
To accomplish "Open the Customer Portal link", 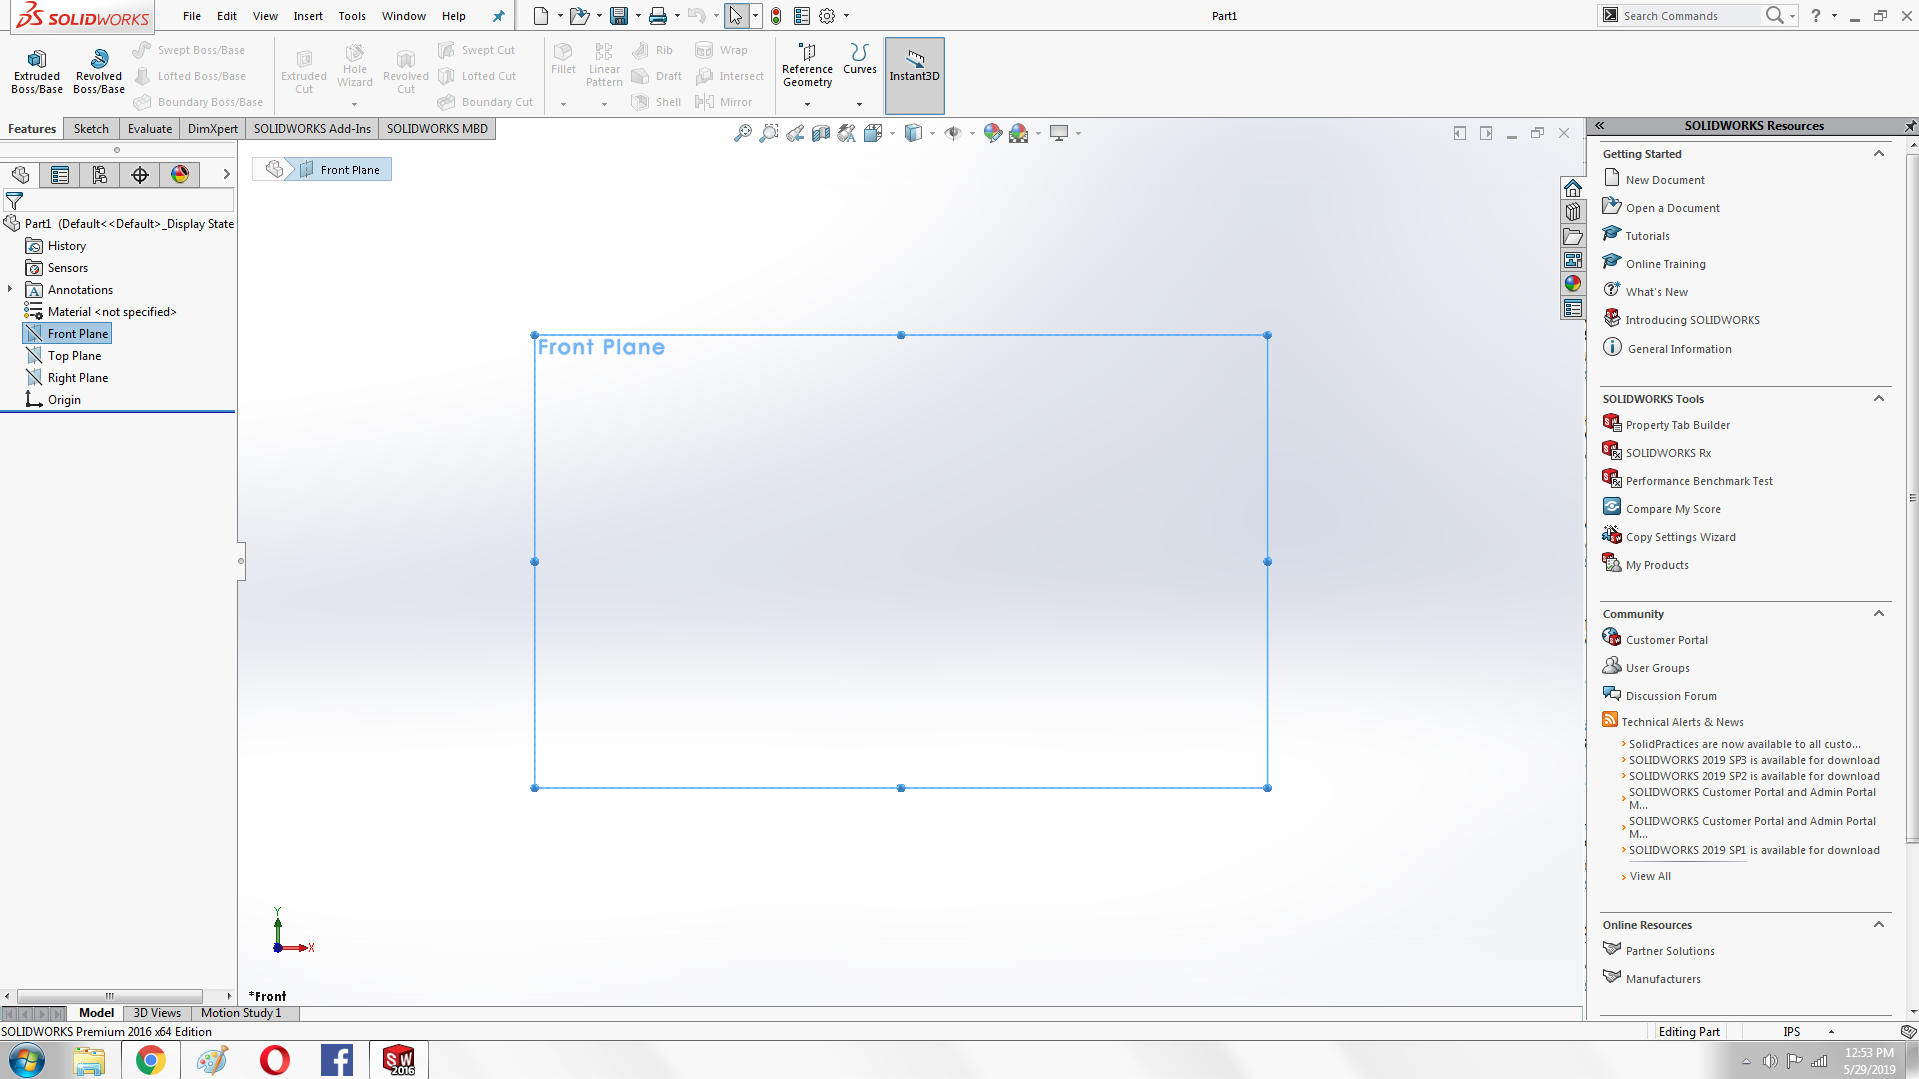I will click(1667, 640).
